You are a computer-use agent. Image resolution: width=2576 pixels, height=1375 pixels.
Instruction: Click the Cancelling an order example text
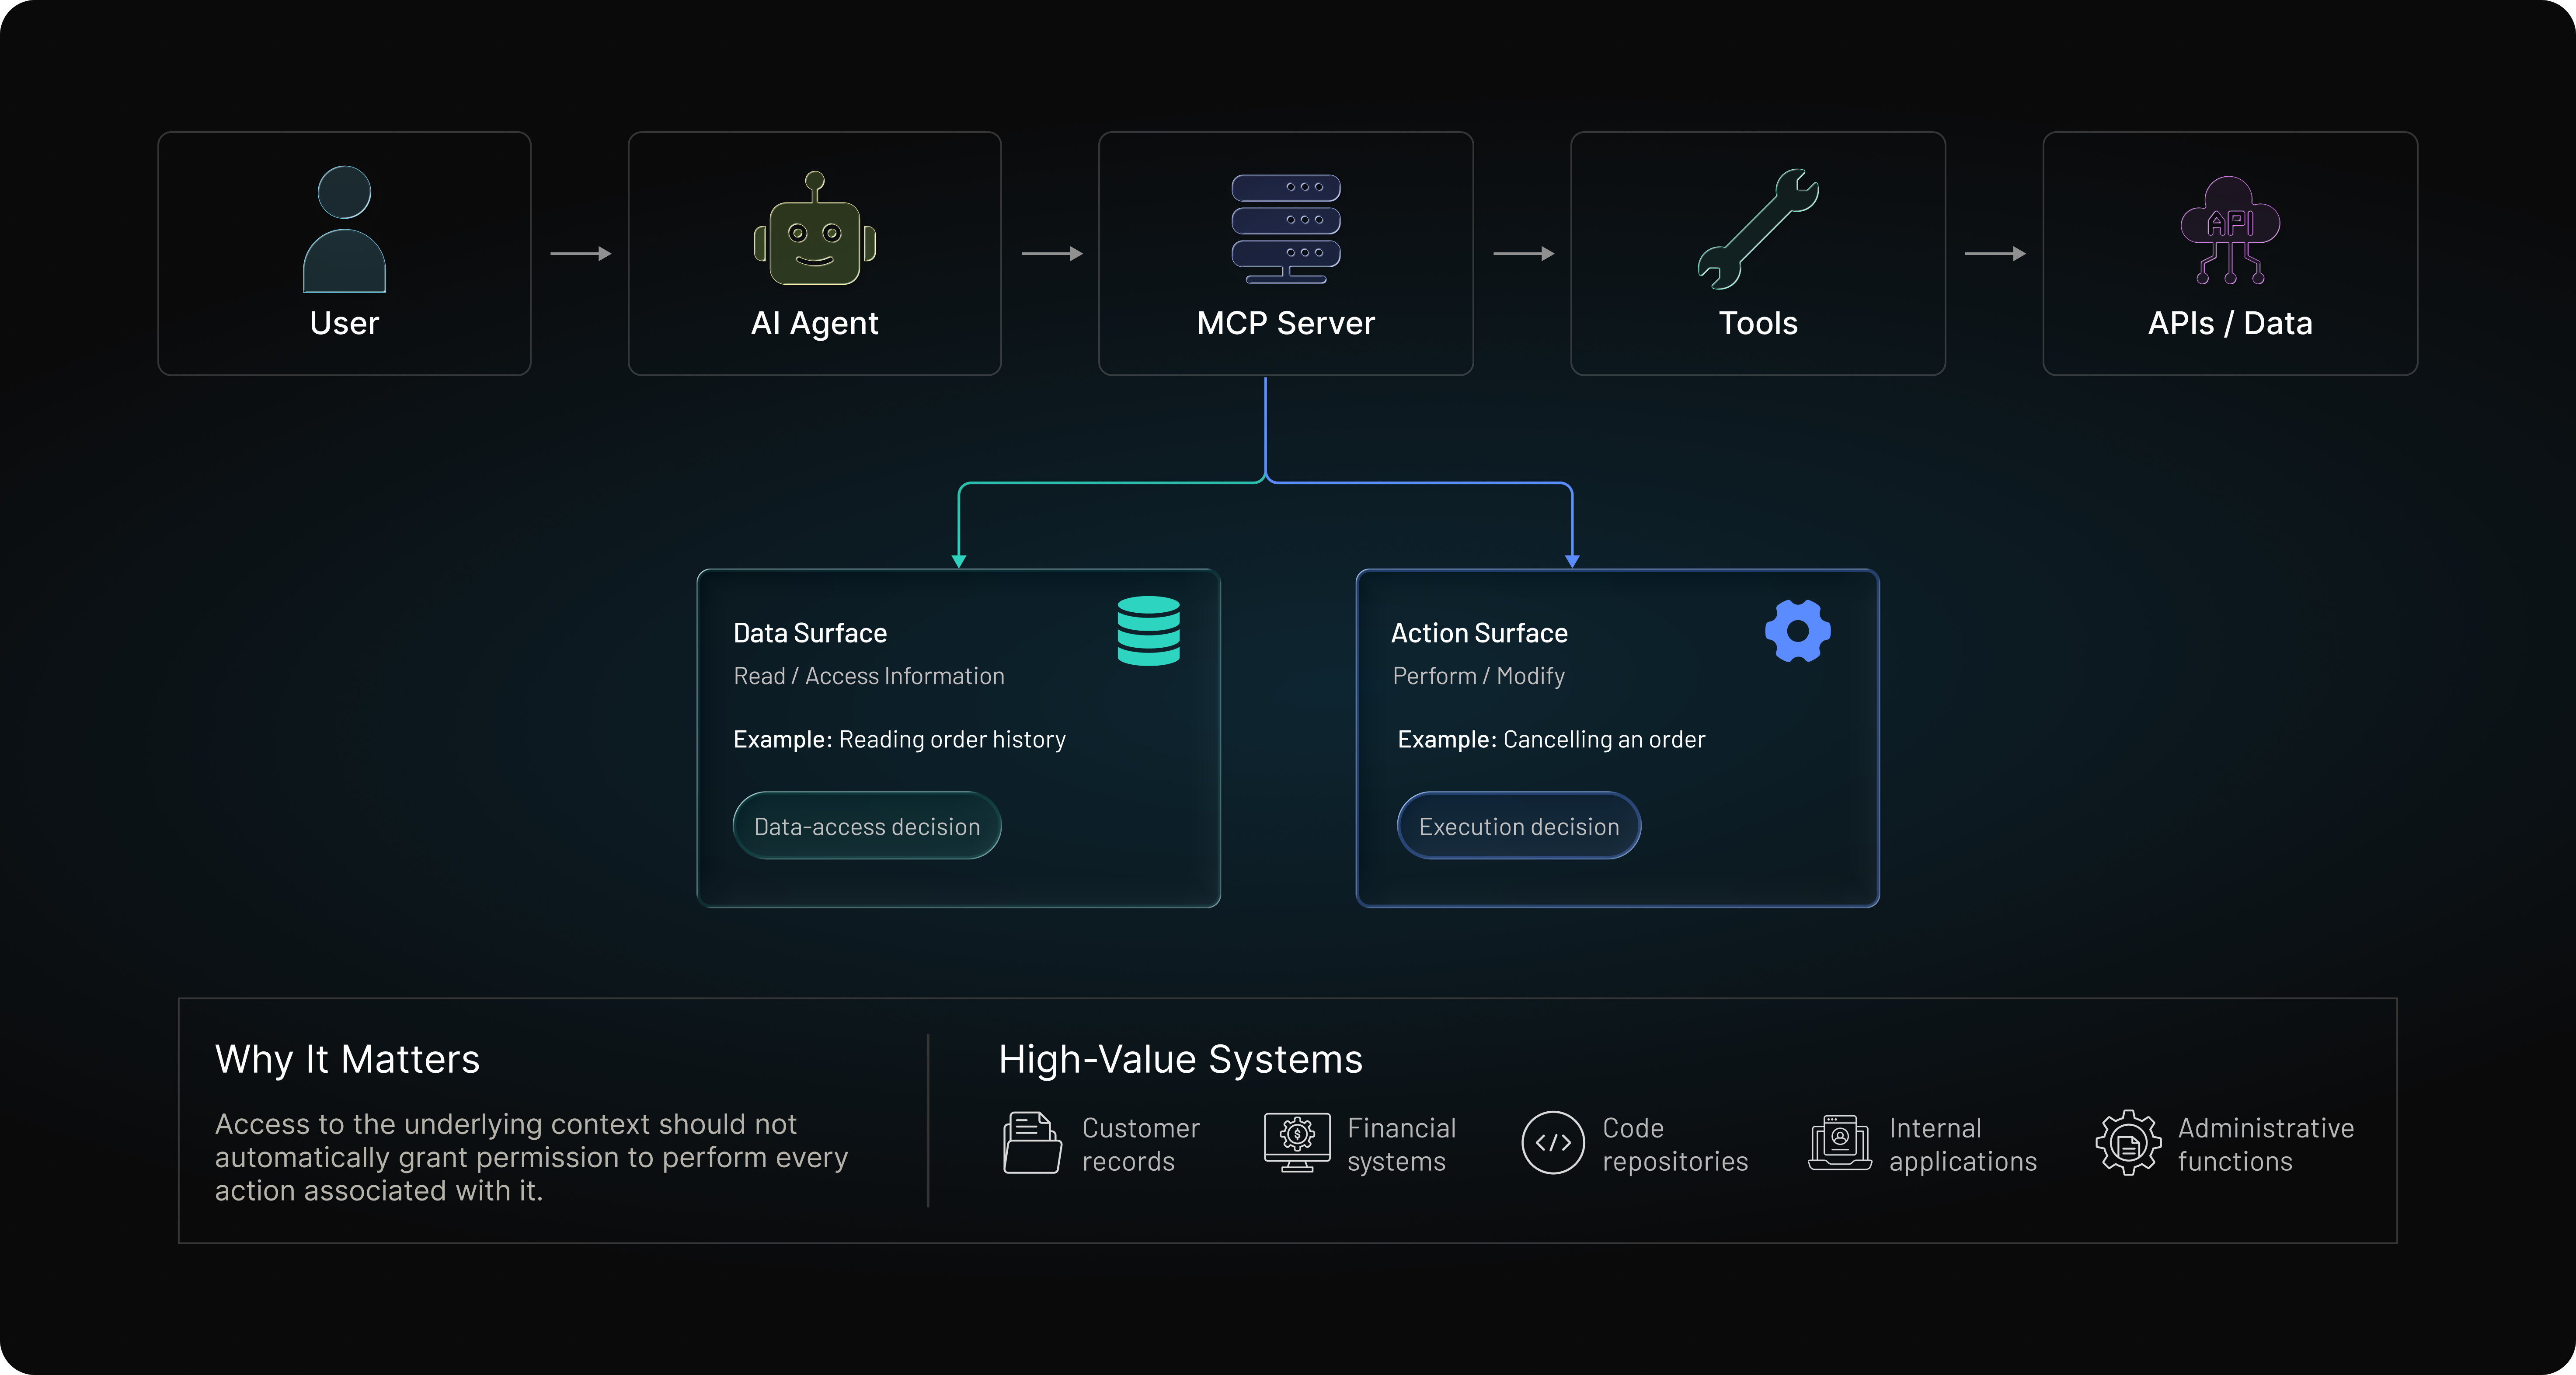click(x=1604, y=739)
